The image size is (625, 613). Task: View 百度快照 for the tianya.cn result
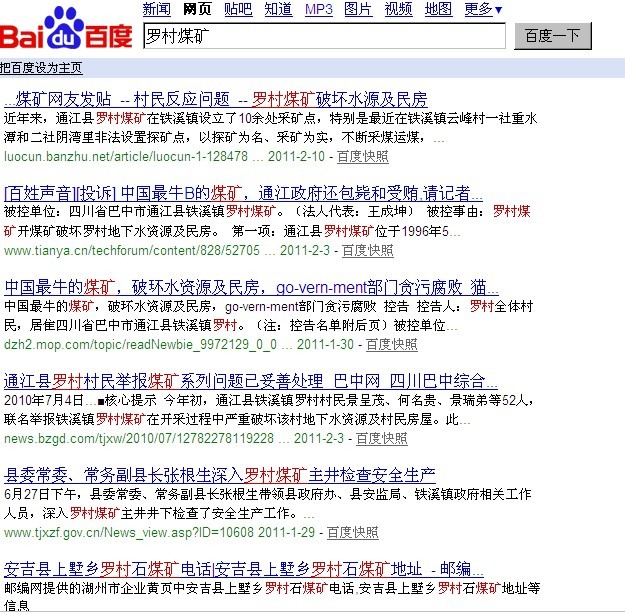(x=369, y=250)
